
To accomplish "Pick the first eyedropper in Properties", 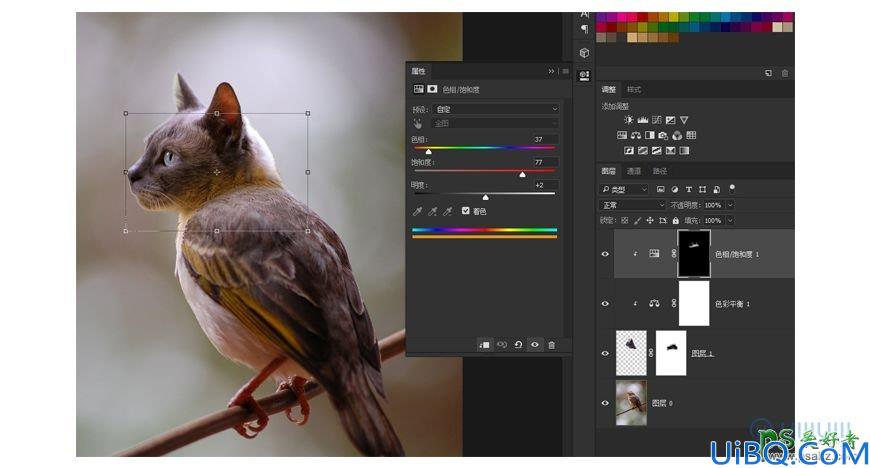I will click(417, 211).
